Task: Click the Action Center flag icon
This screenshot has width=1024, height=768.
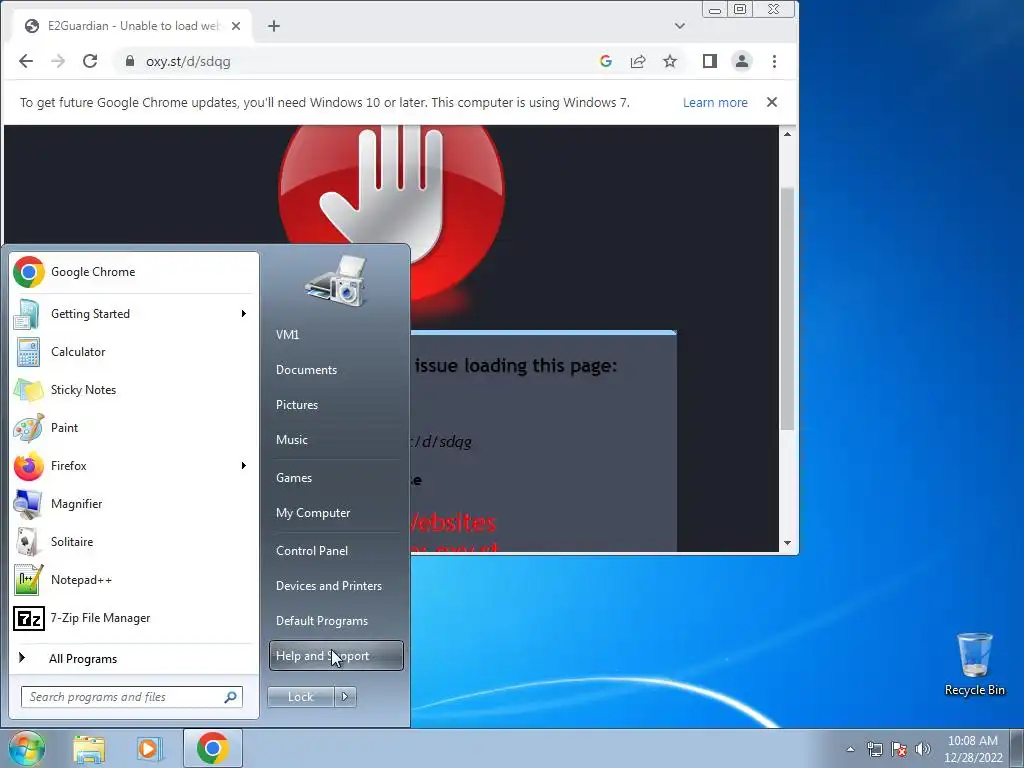Action: pyautogui.click(x=899, y=749)
